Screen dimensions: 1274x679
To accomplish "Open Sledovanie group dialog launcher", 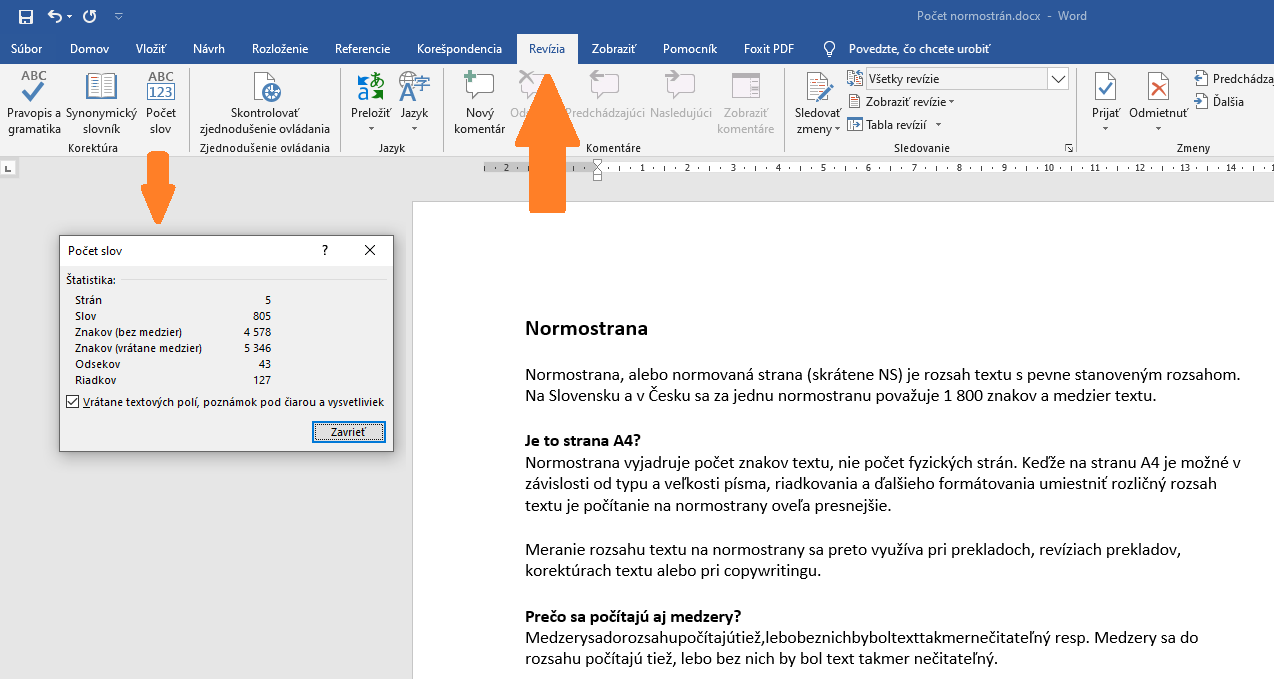I will [x=1069, y=148].
